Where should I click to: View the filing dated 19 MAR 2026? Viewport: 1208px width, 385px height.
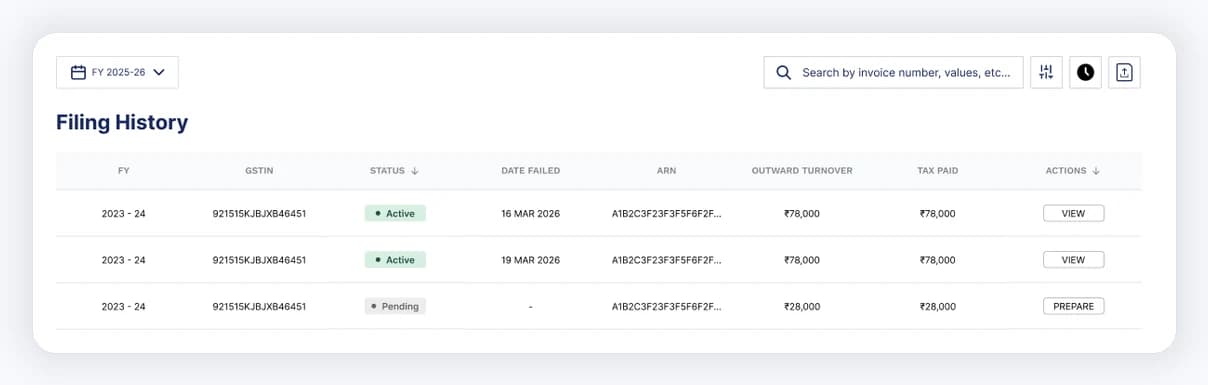click(x=1073, y=260)
